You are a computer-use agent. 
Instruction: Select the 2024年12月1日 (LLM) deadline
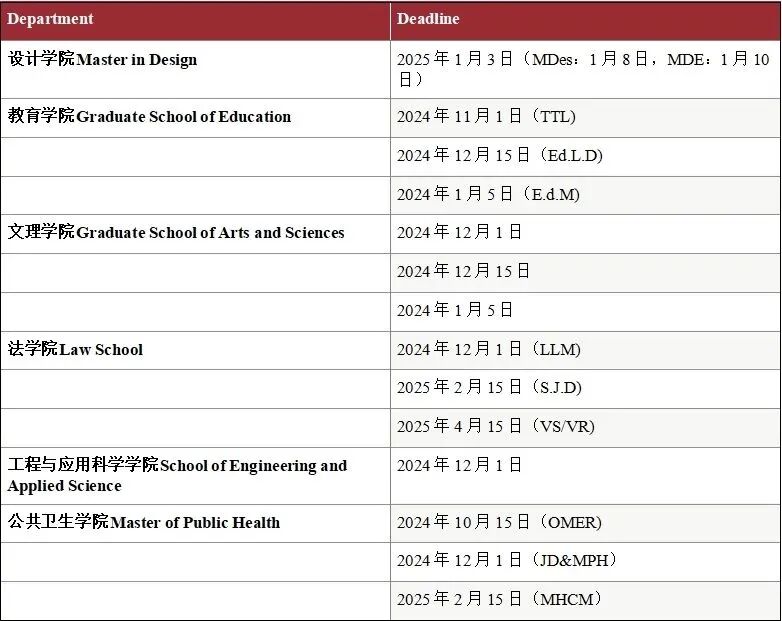point(586,351)
